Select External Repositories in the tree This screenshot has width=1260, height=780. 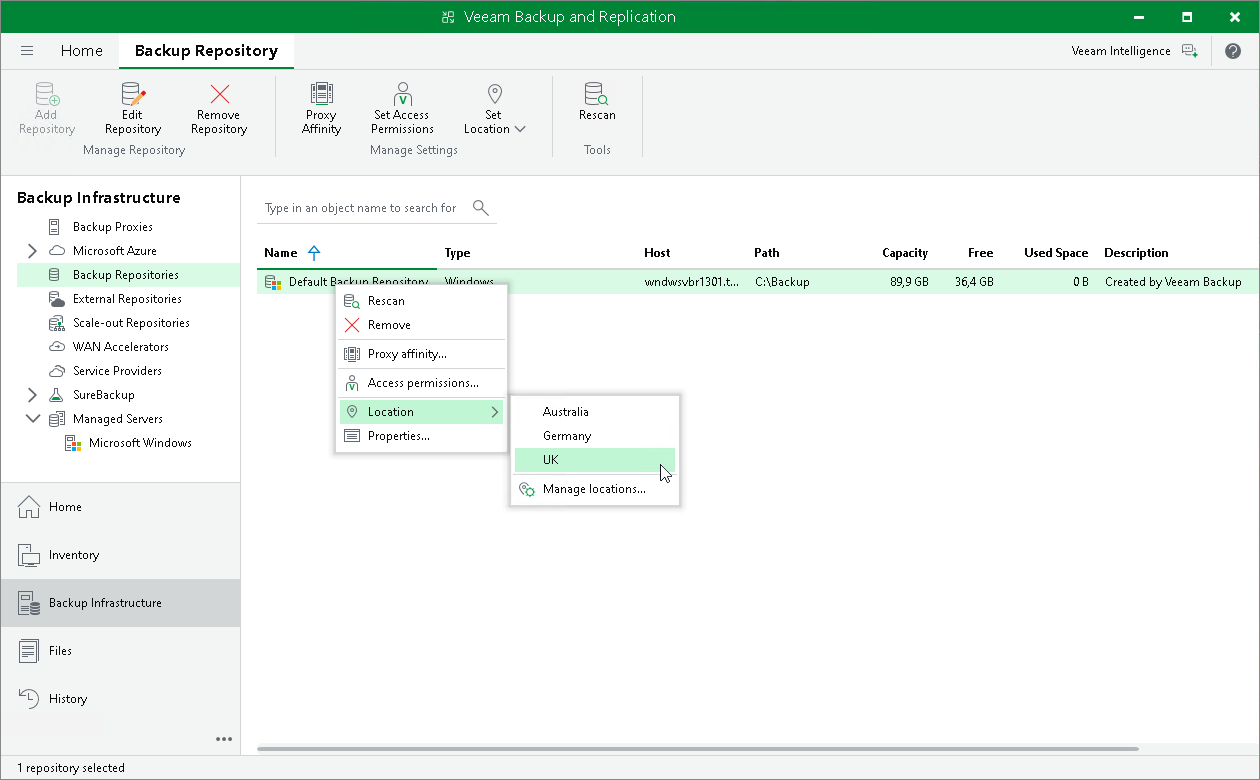[x=127, y=299]
